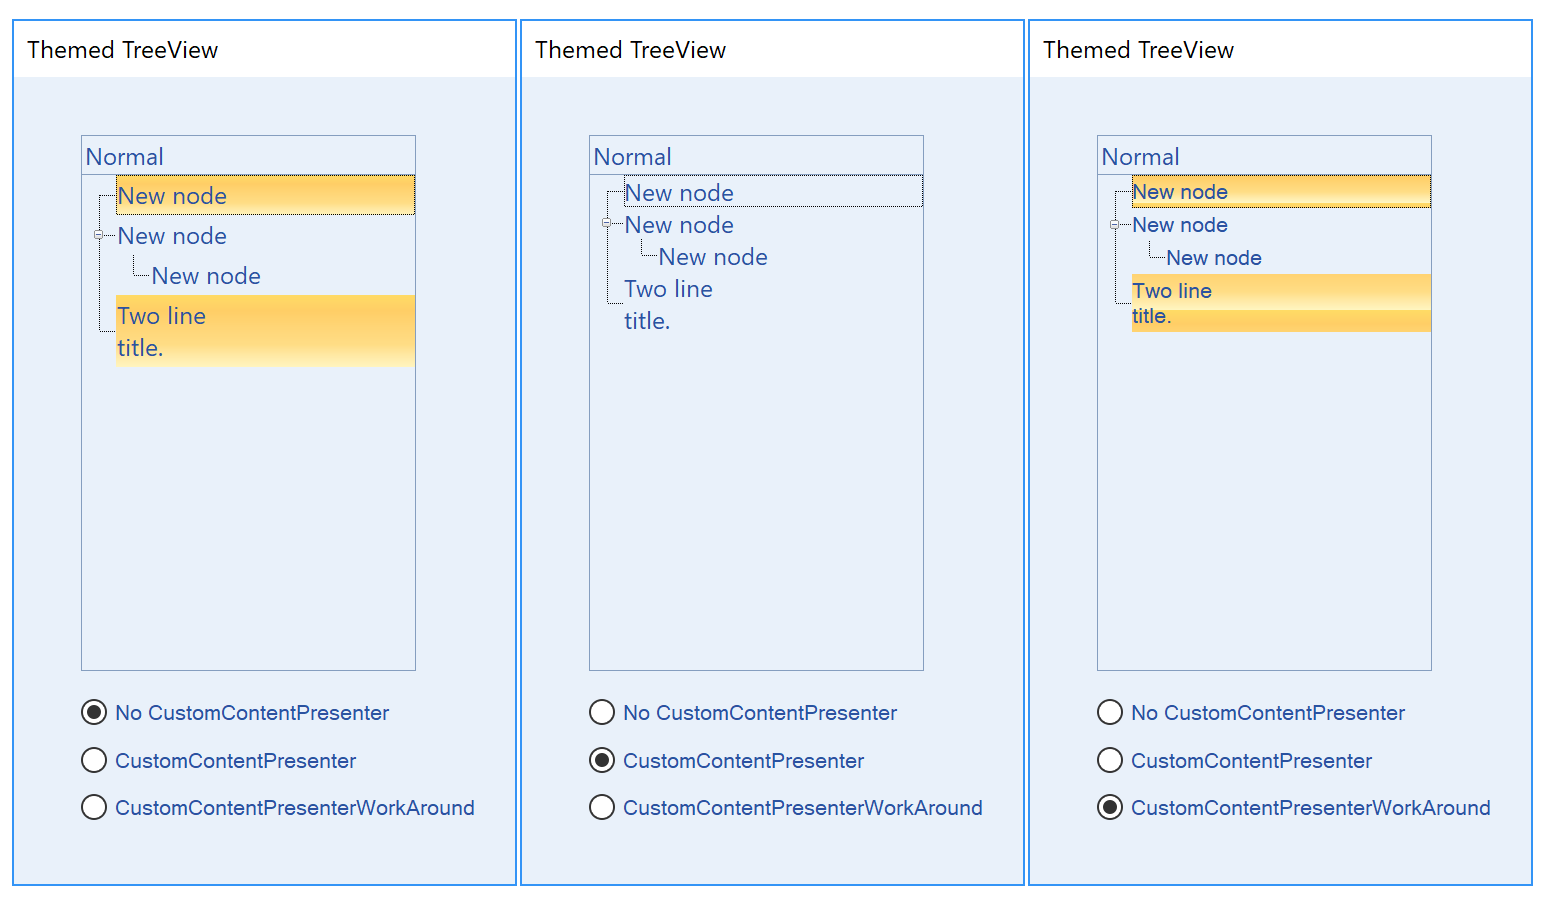
Task: Select nested child New node, right tree
Action: (x=1214, y=258)
